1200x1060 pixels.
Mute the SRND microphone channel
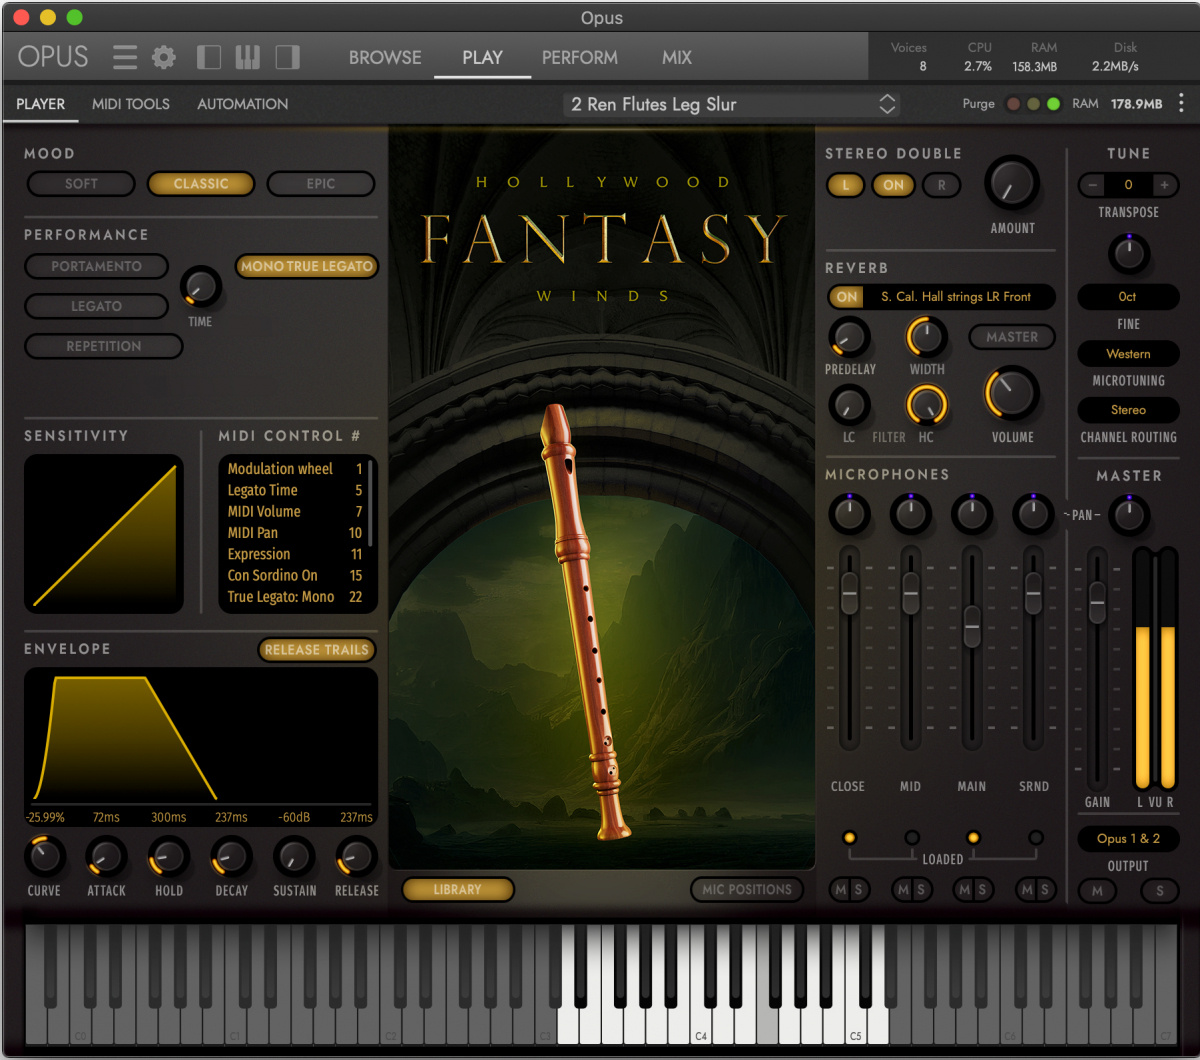pyautogui.click(x=1024, y=889)
